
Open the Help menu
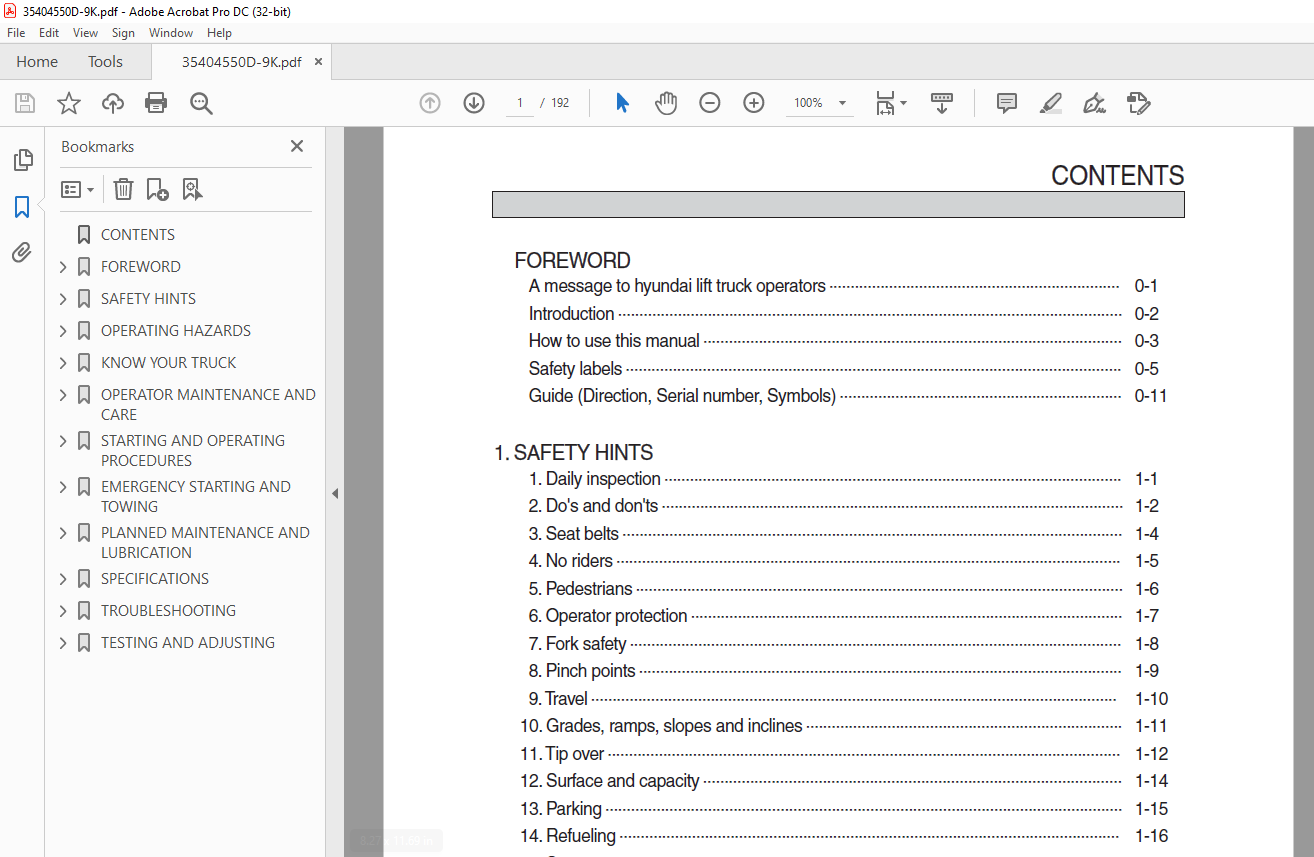(219, 33)
